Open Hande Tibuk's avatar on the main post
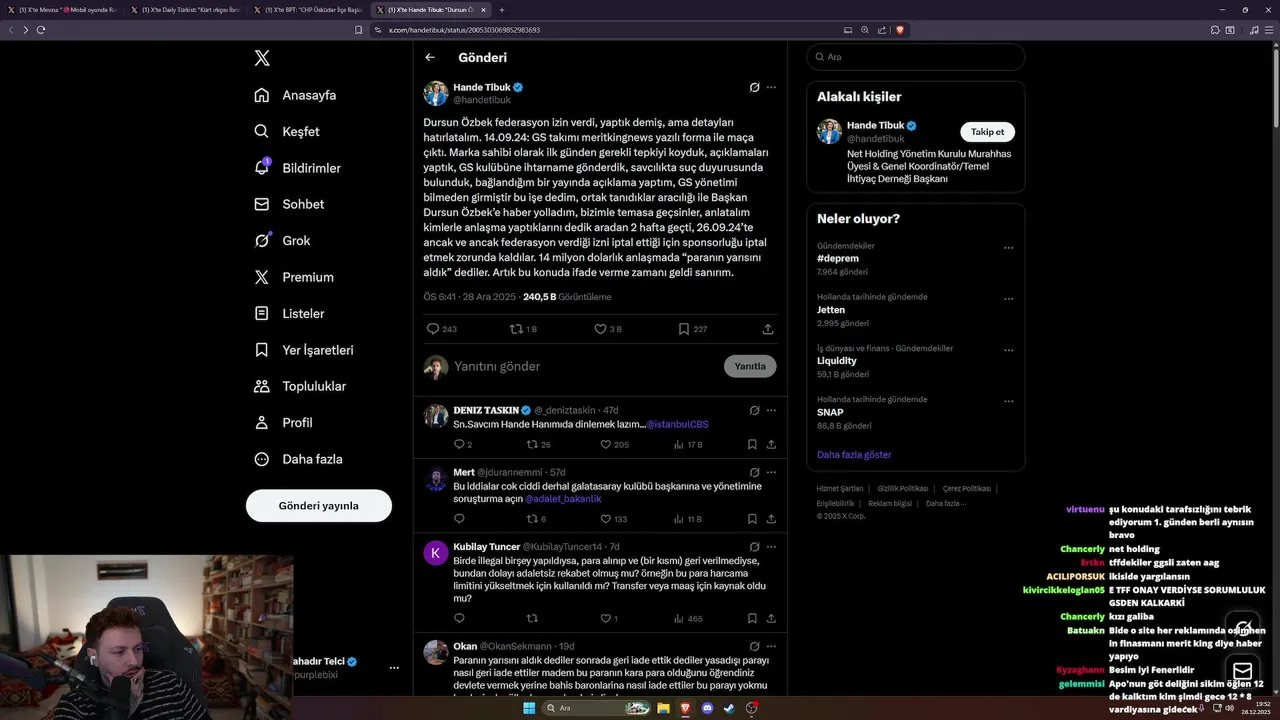The image size is (1280, 720). coord(436,93)
